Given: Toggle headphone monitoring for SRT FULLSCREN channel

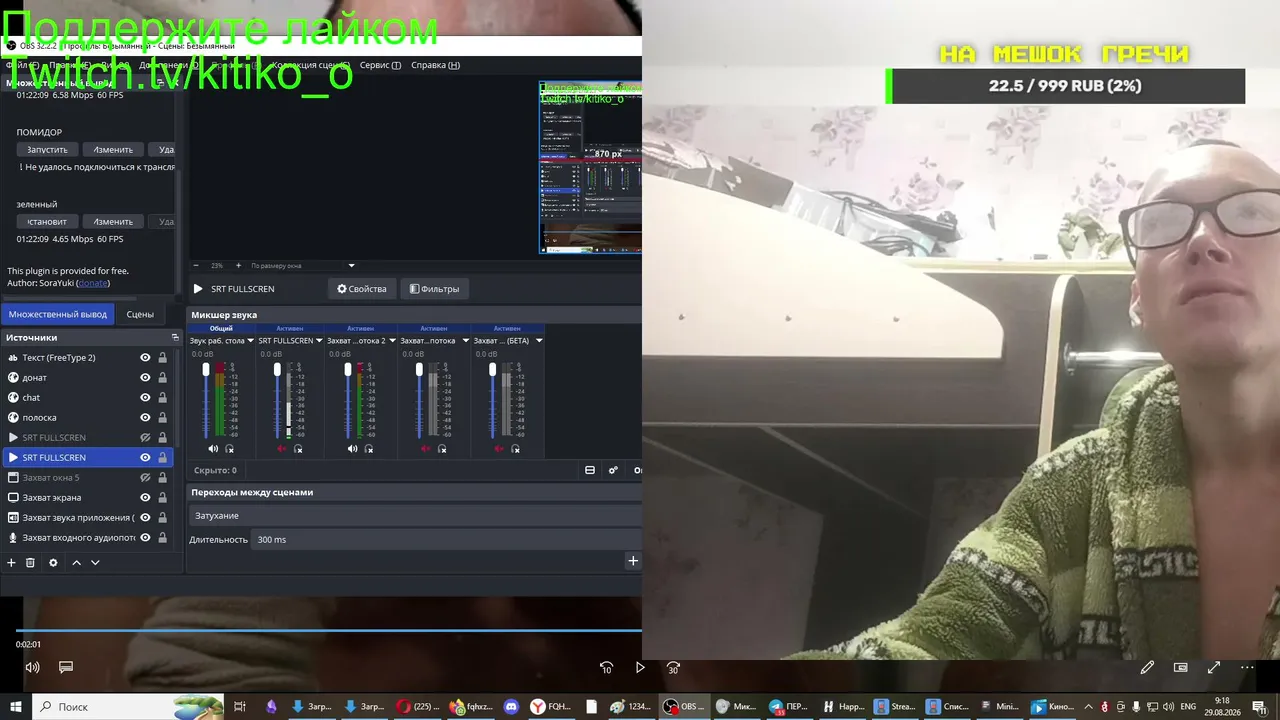Looking at the screenshot, I should click(298, 449).
